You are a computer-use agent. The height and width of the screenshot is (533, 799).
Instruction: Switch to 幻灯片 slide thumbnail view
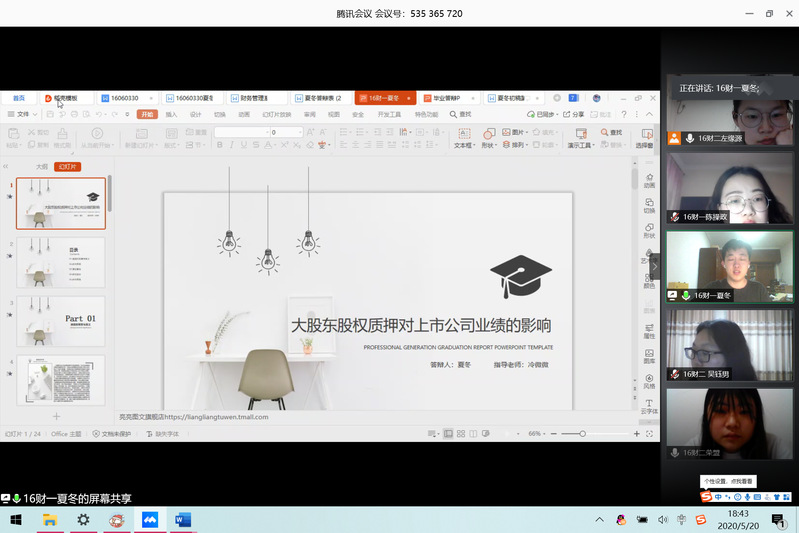pos(68,167)
